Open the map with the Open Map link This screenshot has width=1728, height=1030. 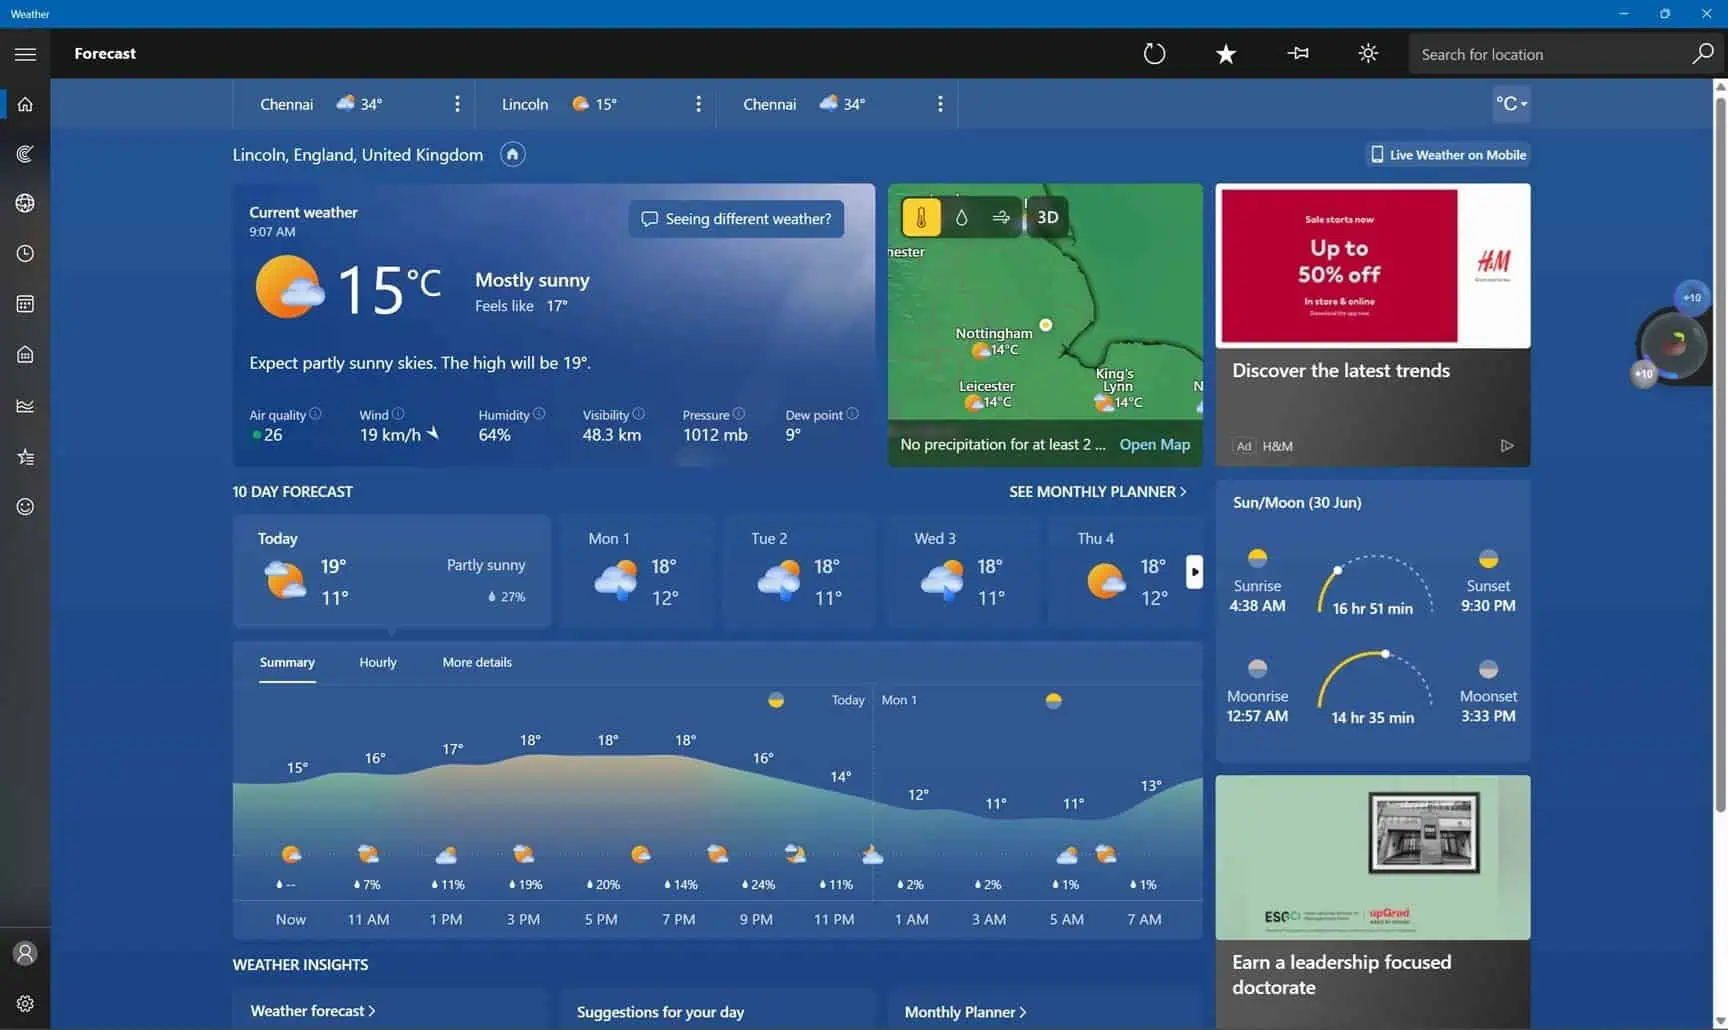[1154, 444]
